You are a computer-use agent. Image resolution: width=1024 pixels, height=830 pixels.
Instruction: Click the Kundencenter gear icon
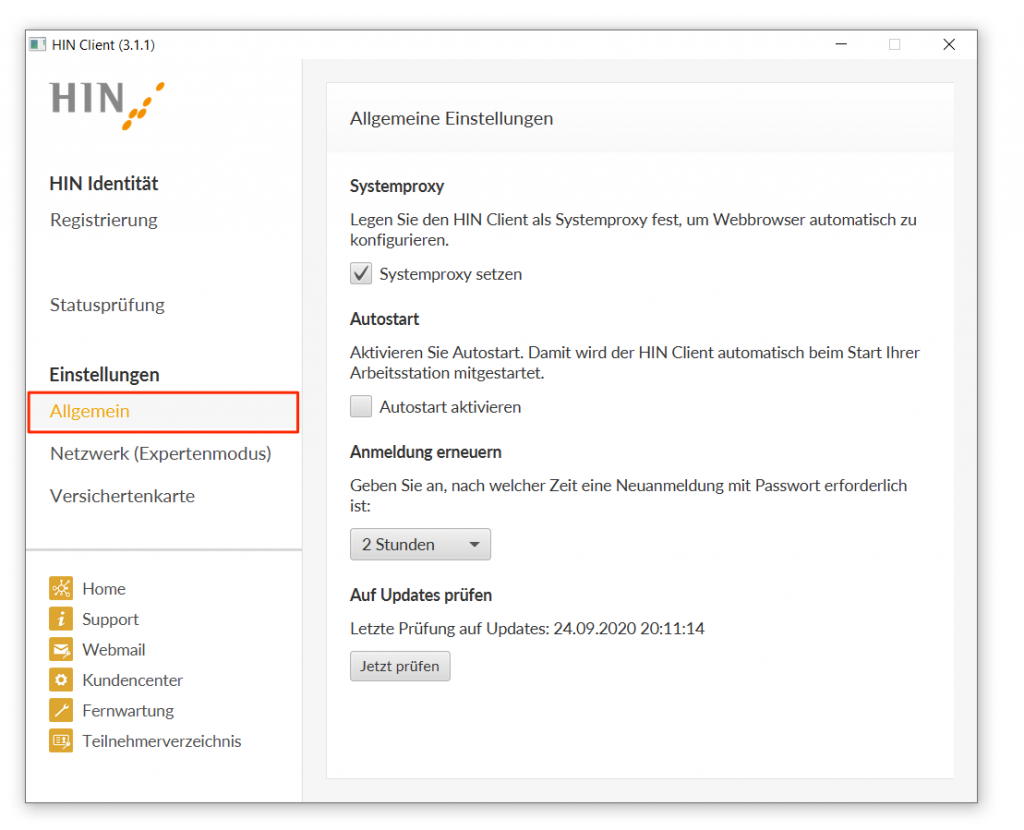click(61, 680)
